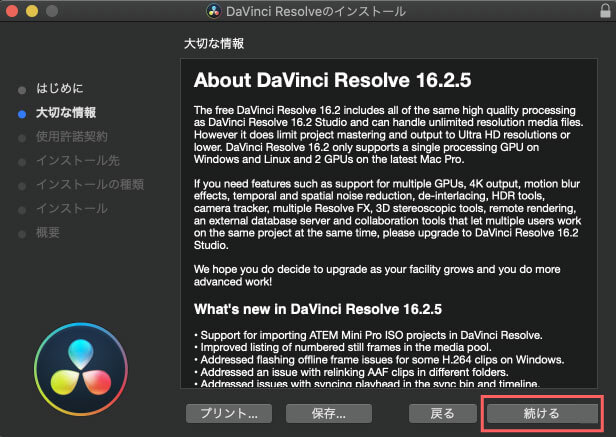Click the line about relinking AAF clips

[351, 372]
